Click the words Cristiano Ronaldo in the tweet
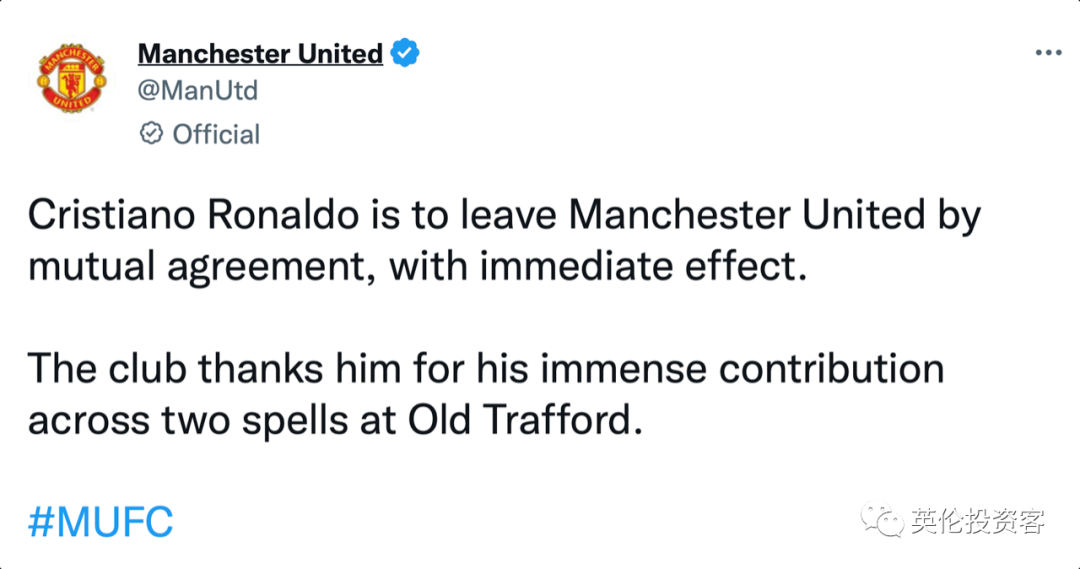The width and height of the screenshot is (1080, 569). (194, 216)
